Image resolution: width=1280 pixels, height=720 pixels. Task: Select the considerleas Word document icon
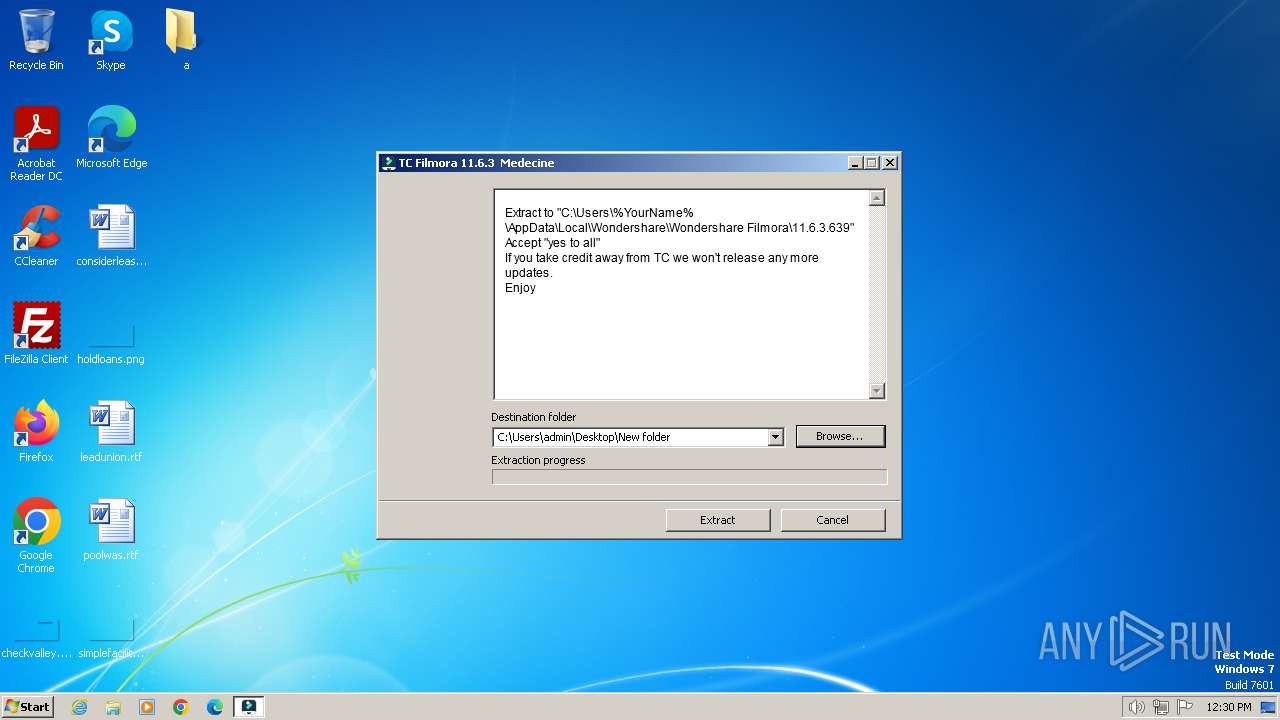[x=111, y=236]
